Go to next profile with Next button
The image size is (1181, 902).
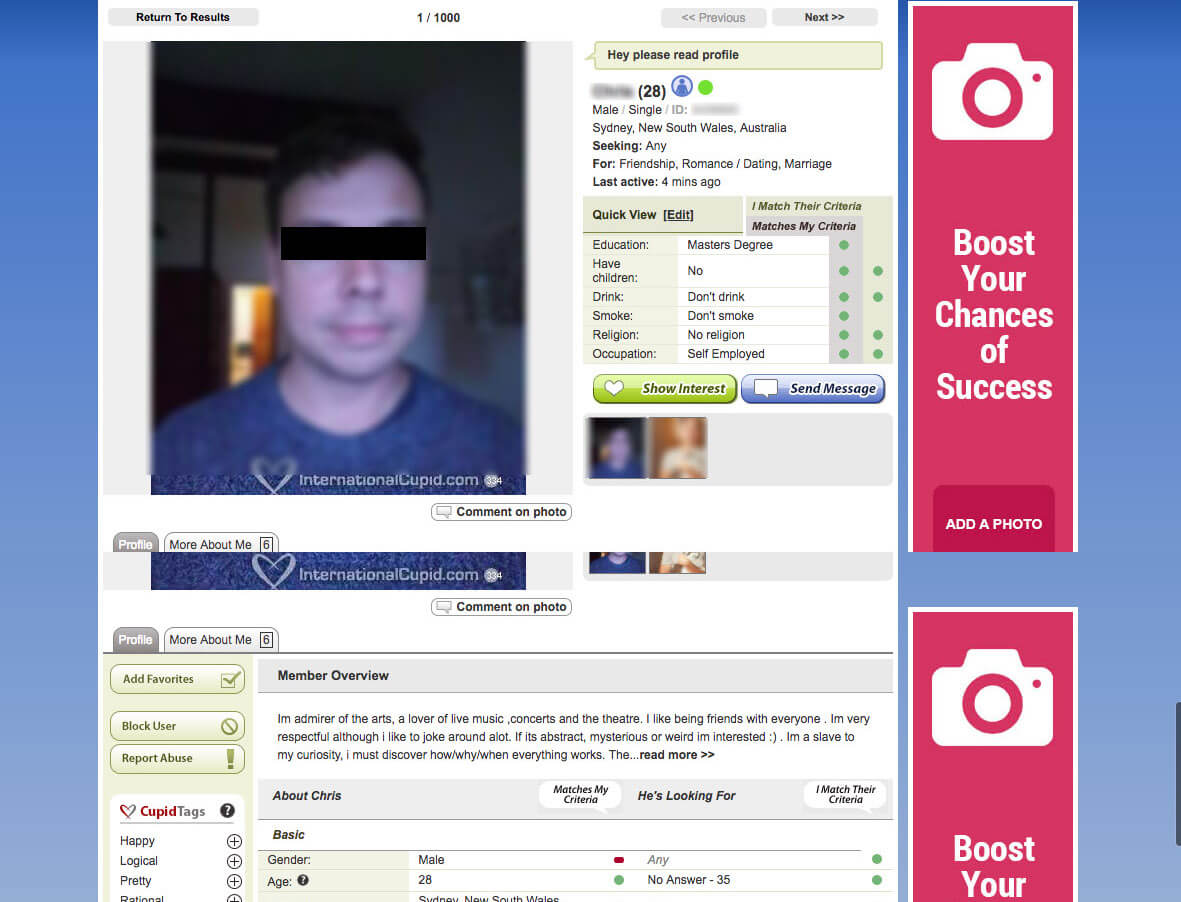tap(824, 17)
